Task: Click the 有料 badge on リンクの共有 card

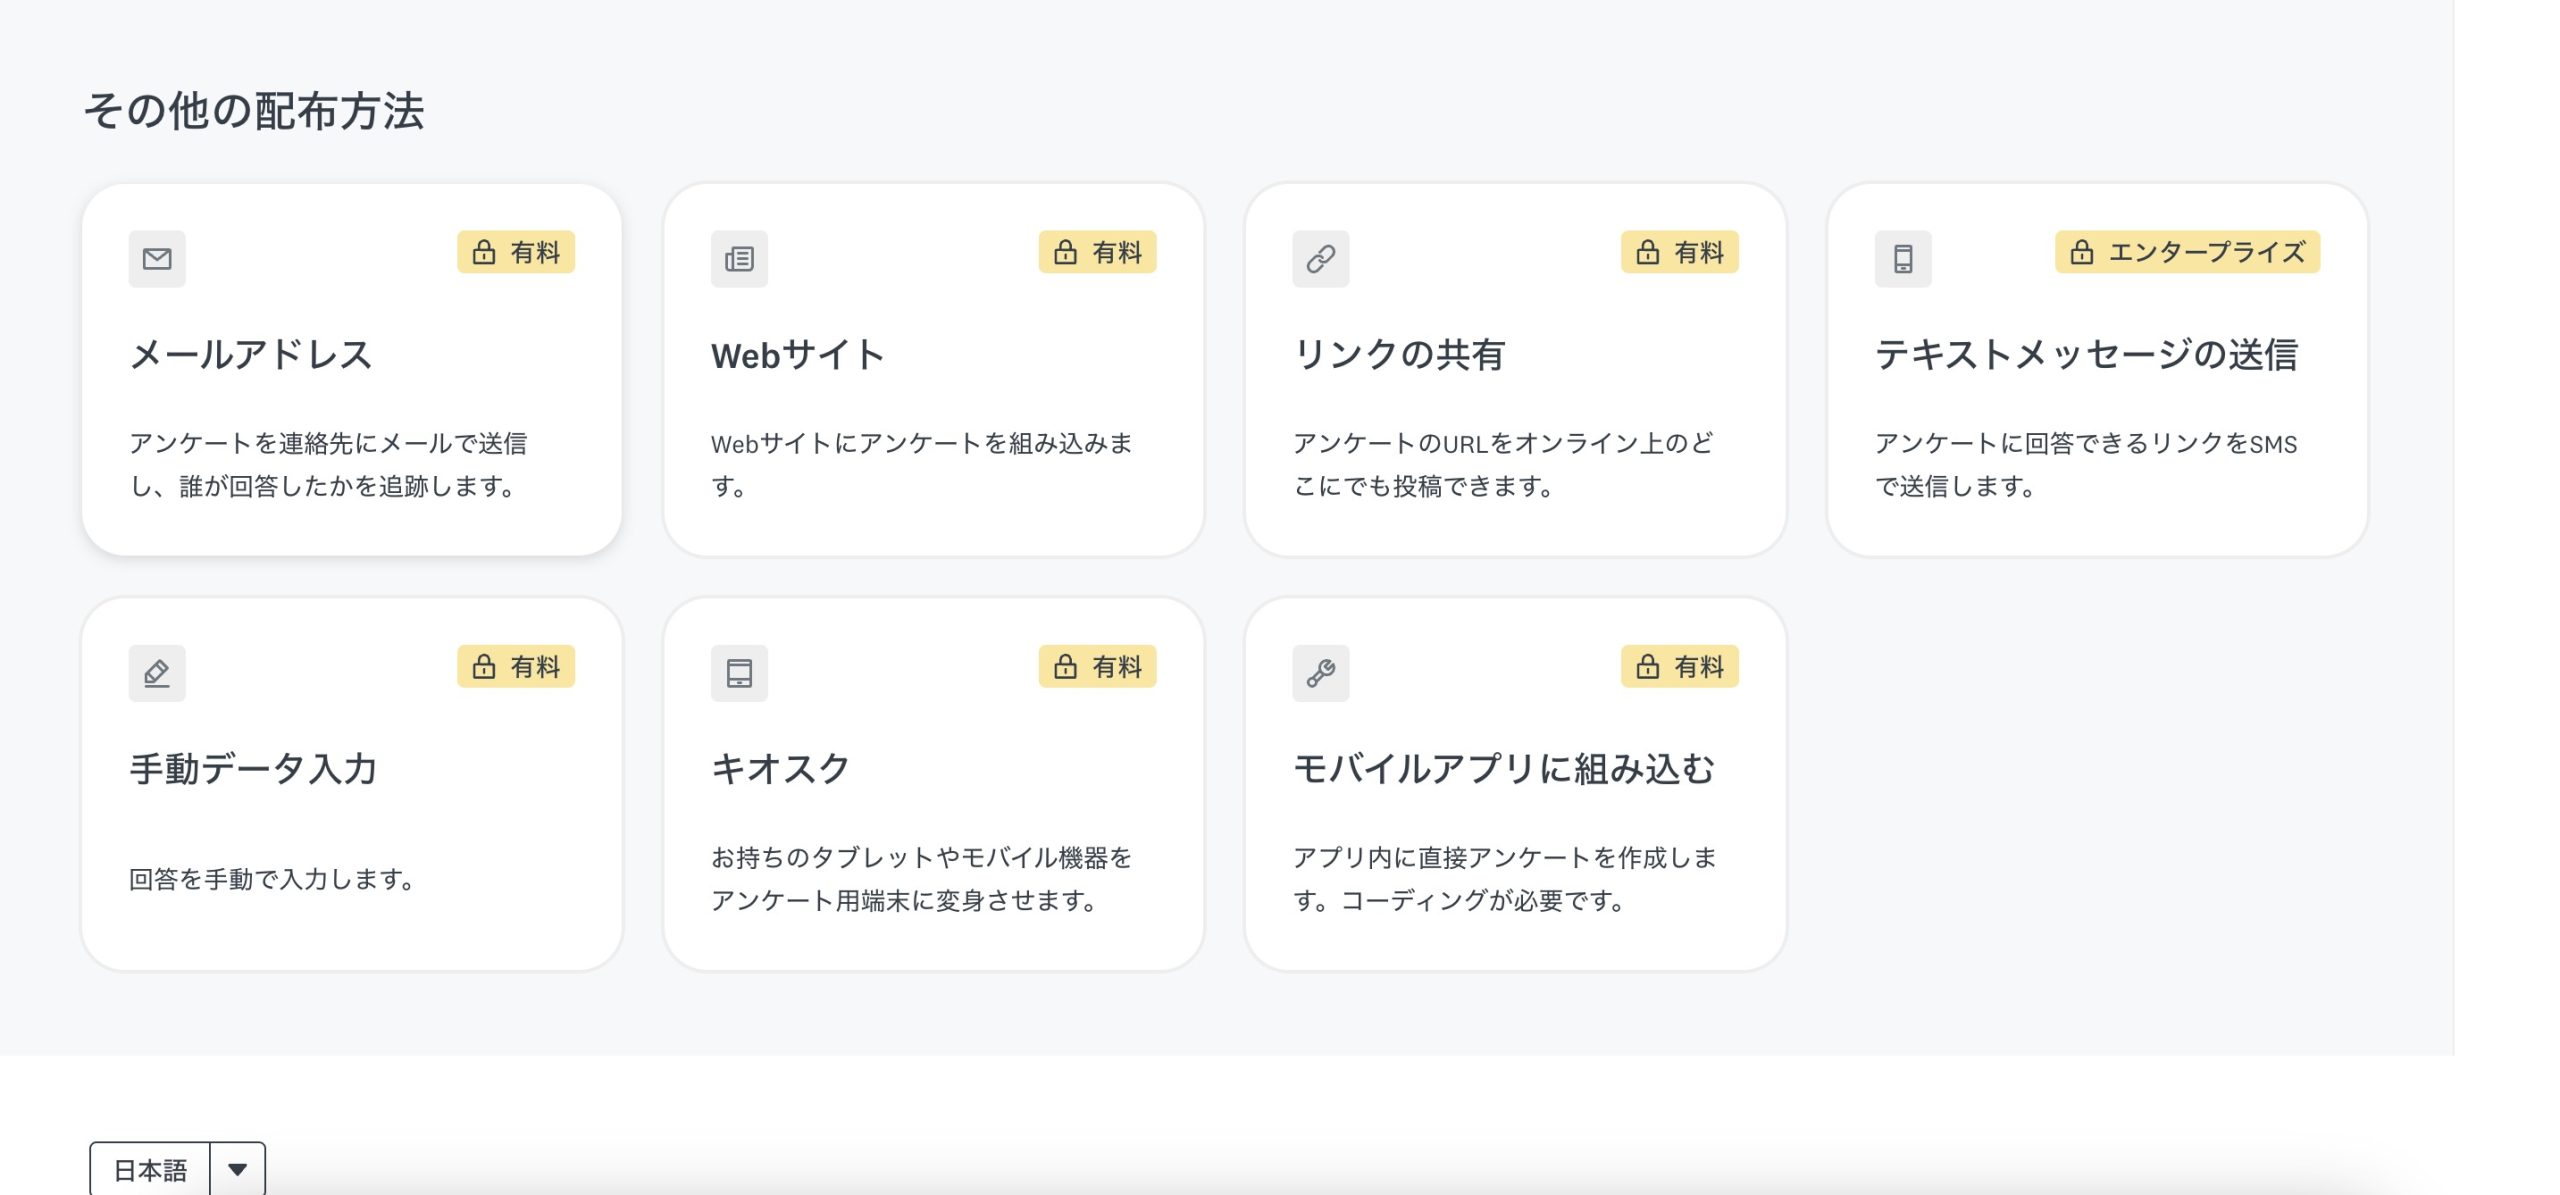Action: (x=1680, y=252)
